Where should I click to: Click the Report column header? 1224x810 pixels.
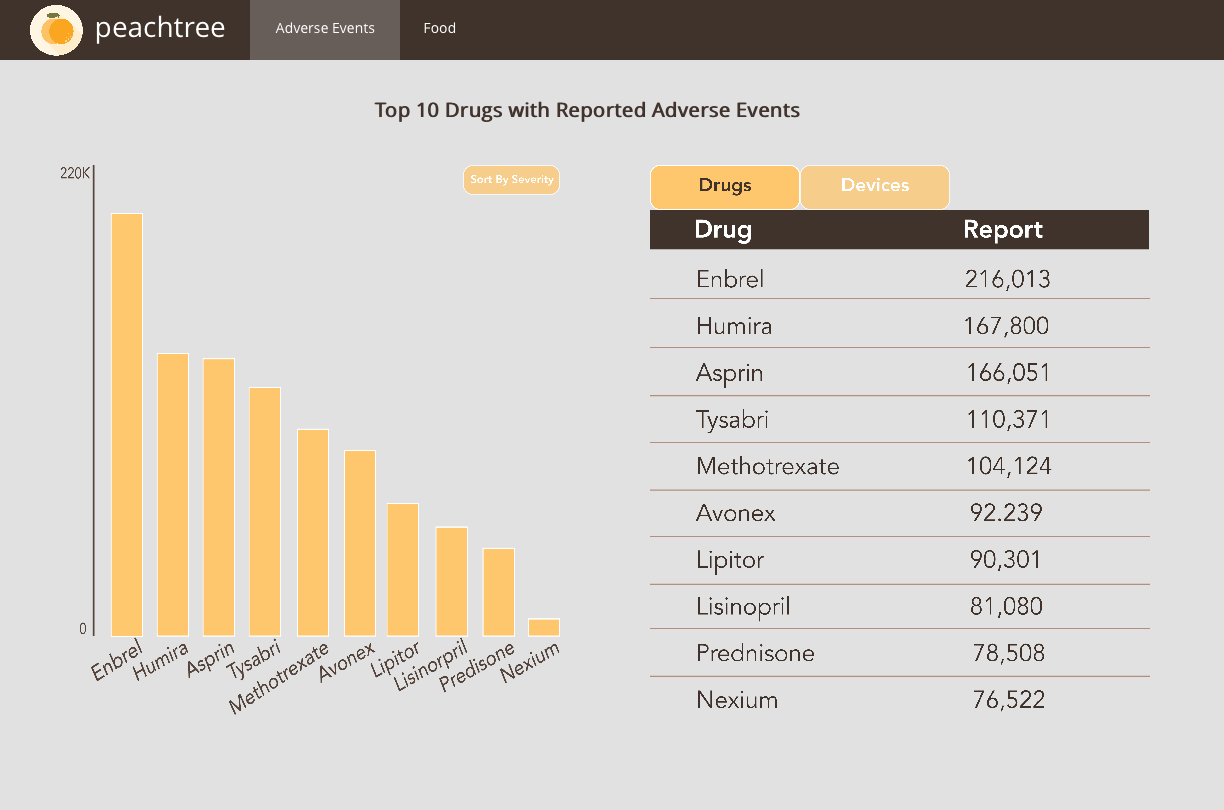tap(1003, 230)
